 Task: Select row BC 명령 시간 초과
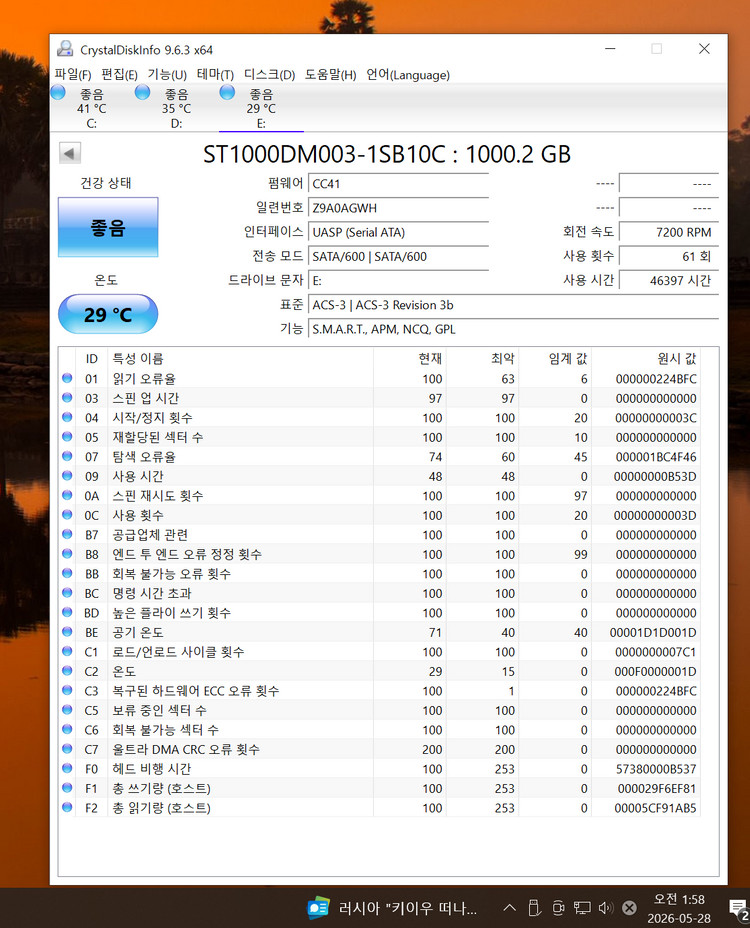coord(379,593)
